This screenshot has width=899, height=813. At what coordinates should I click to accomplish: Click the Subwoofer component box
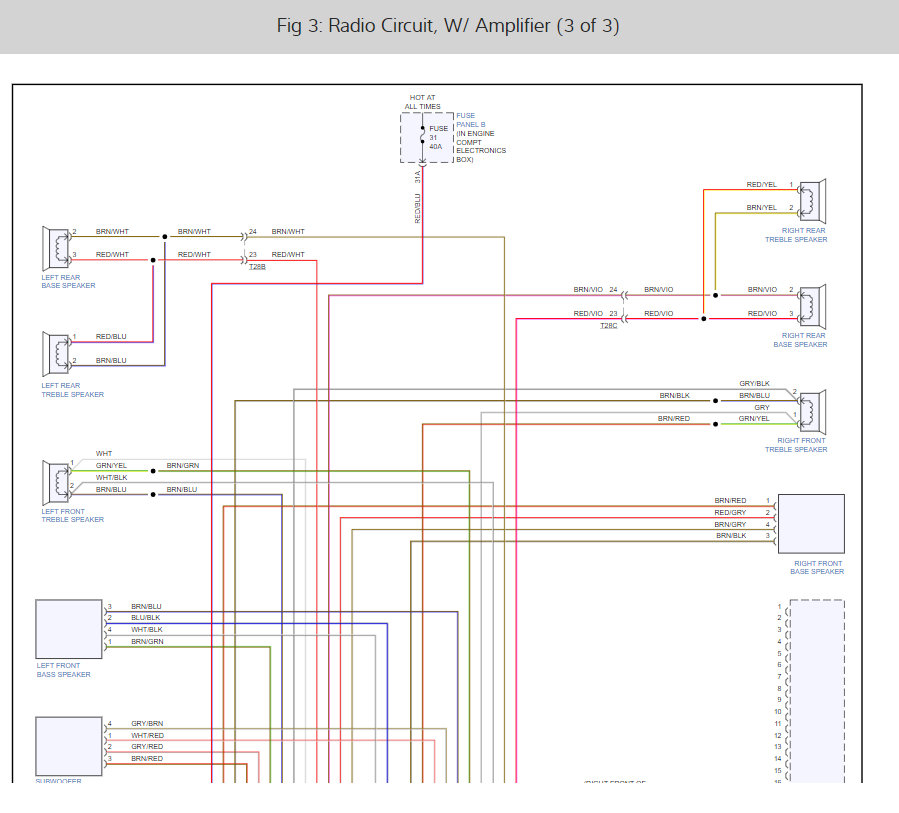click(x=69, y=746)
